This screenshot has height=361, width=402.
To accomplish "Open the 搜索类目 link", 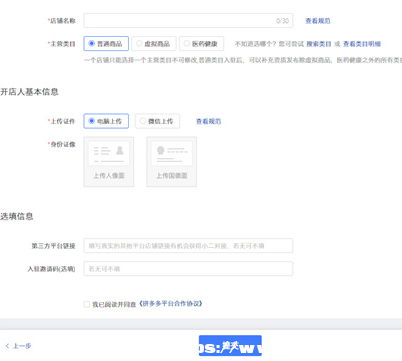I will (319, 44).
